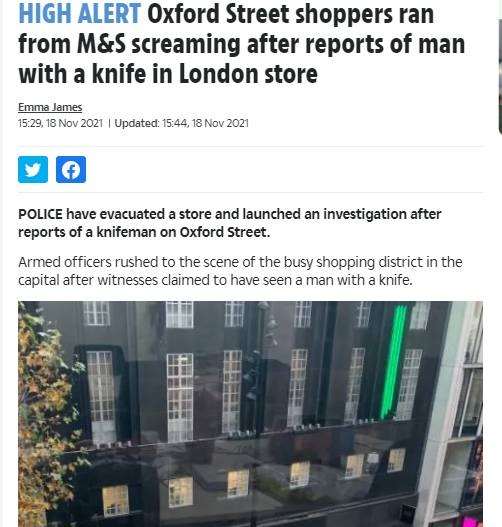
Task: Click the headline text 'Oxford Street shoppers ran'
Action: [291, 13]
